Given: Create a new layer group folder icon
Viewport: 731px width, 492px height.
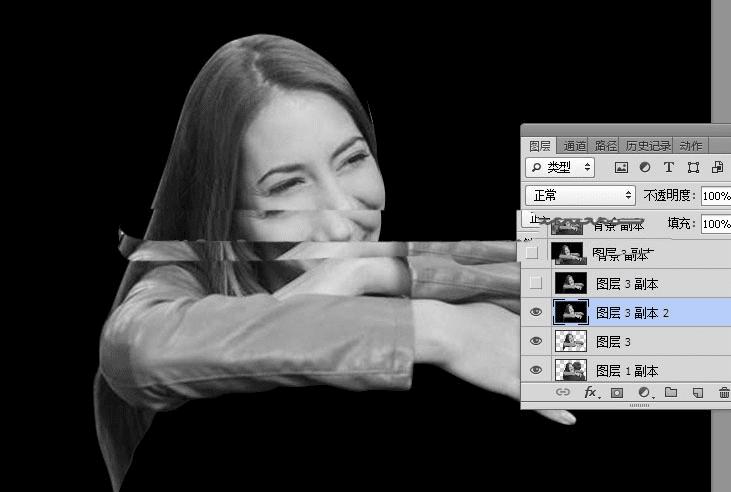Looking at the screenshot, I should (x=671, y=392).
